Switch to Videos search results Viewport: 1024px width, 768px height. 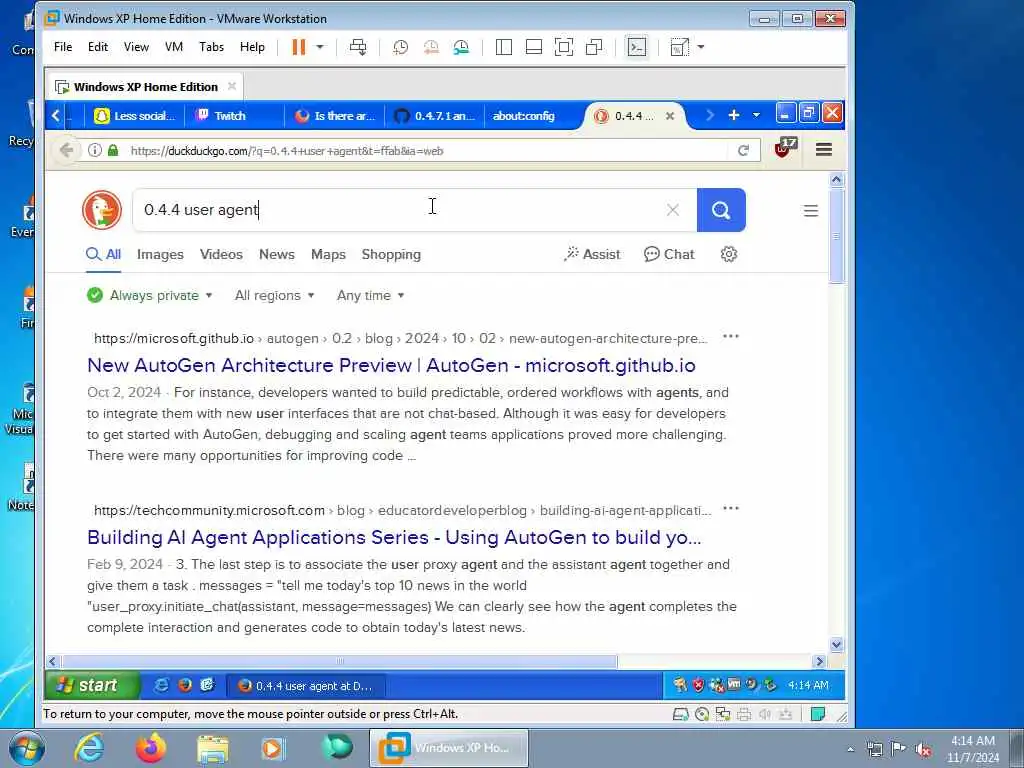(221, 254)
